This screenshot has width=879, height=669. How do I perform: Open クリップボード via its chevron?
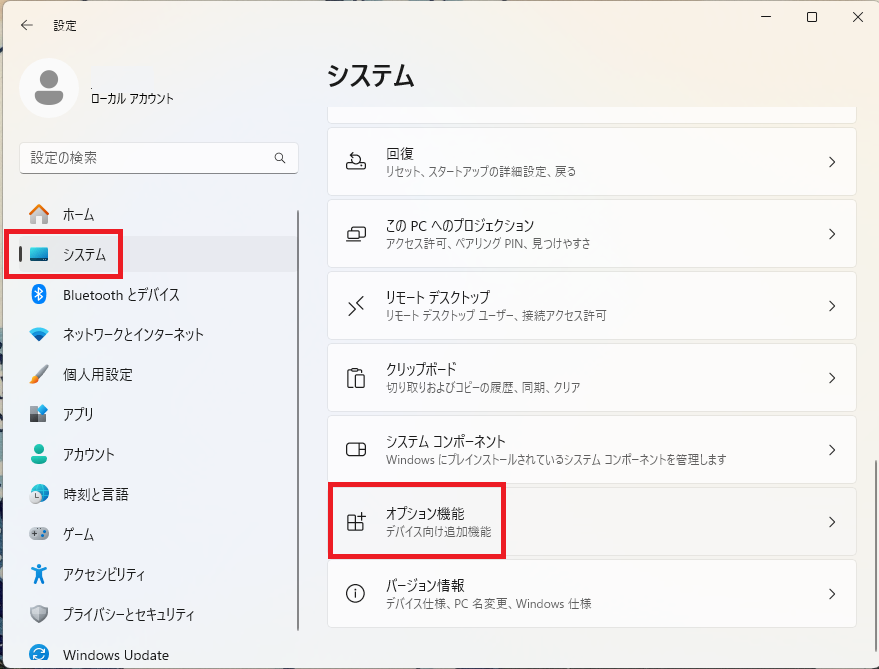tap(832, 378)
